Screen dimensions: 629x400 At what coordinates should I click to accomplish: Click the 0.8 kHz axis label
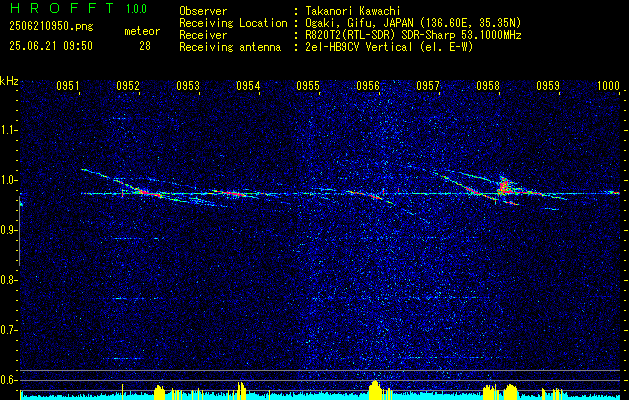point(8,280)
